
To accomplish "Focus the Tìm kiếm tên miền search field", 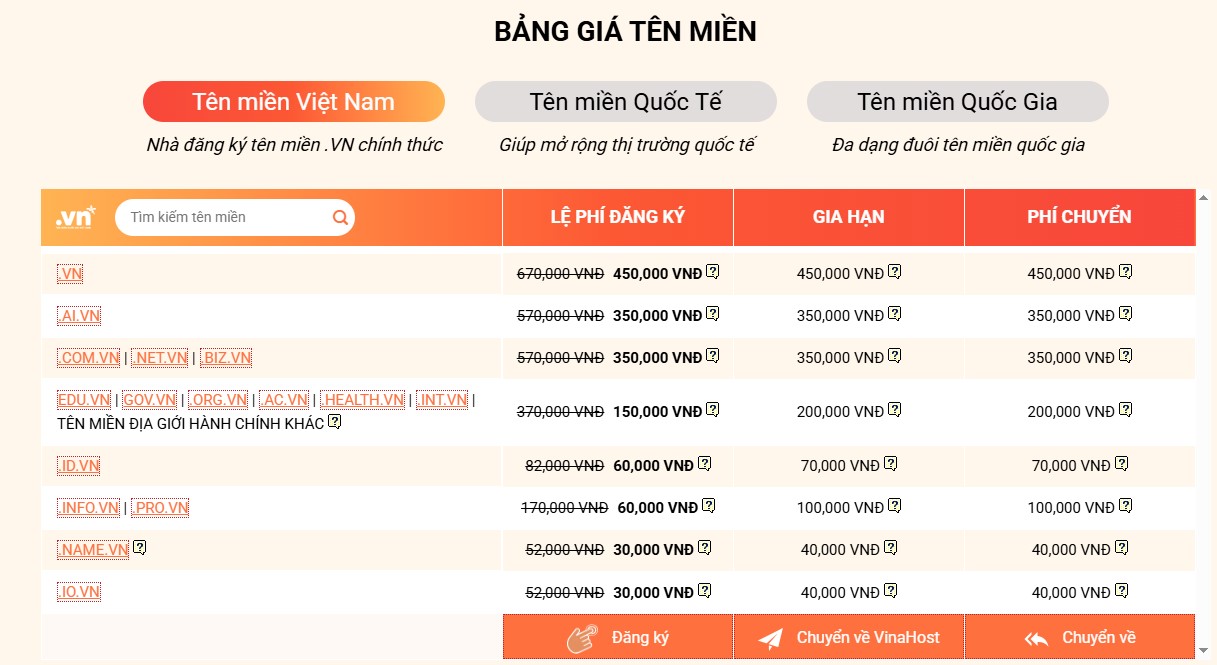I will pyautogui.click(x=225, y=217).
